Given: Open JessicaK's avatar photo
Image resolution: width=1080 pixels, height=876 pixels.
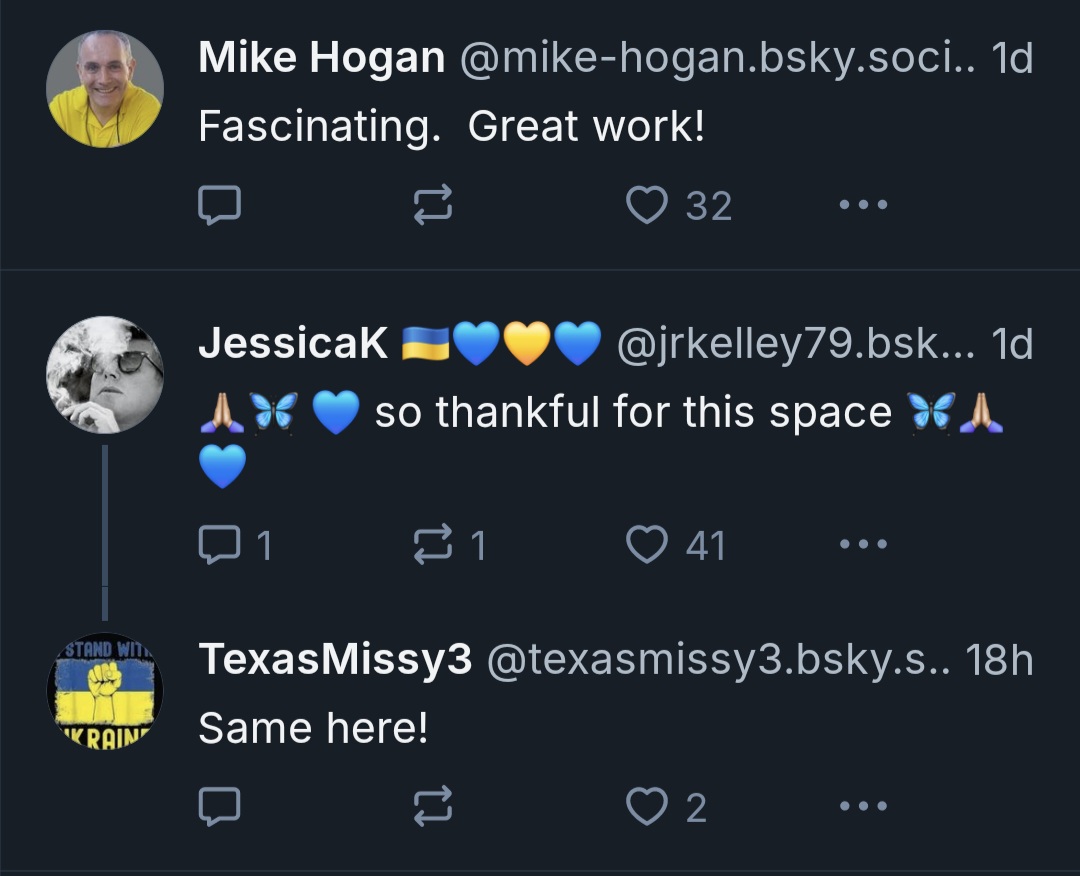Looking at the screenshot, I should (x=104, y=375).
